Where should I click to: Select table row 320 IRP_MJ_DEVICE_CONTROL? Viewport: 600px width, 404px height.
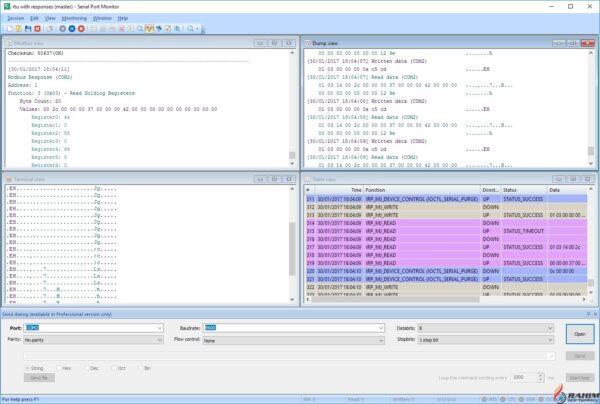click(x=446, y=271)
